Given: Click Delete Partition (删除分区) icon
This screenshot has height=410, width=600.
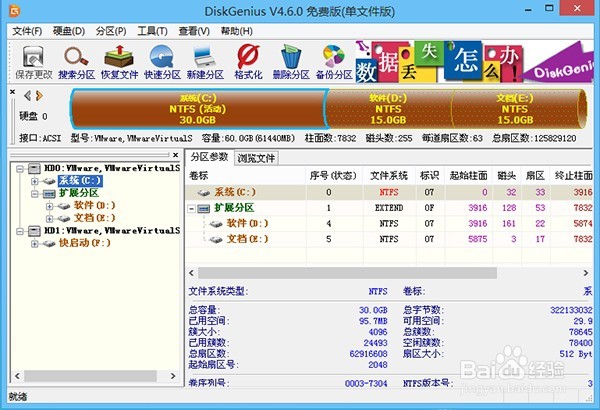Looking at the screenshot, I should click(x=291, y=62).
